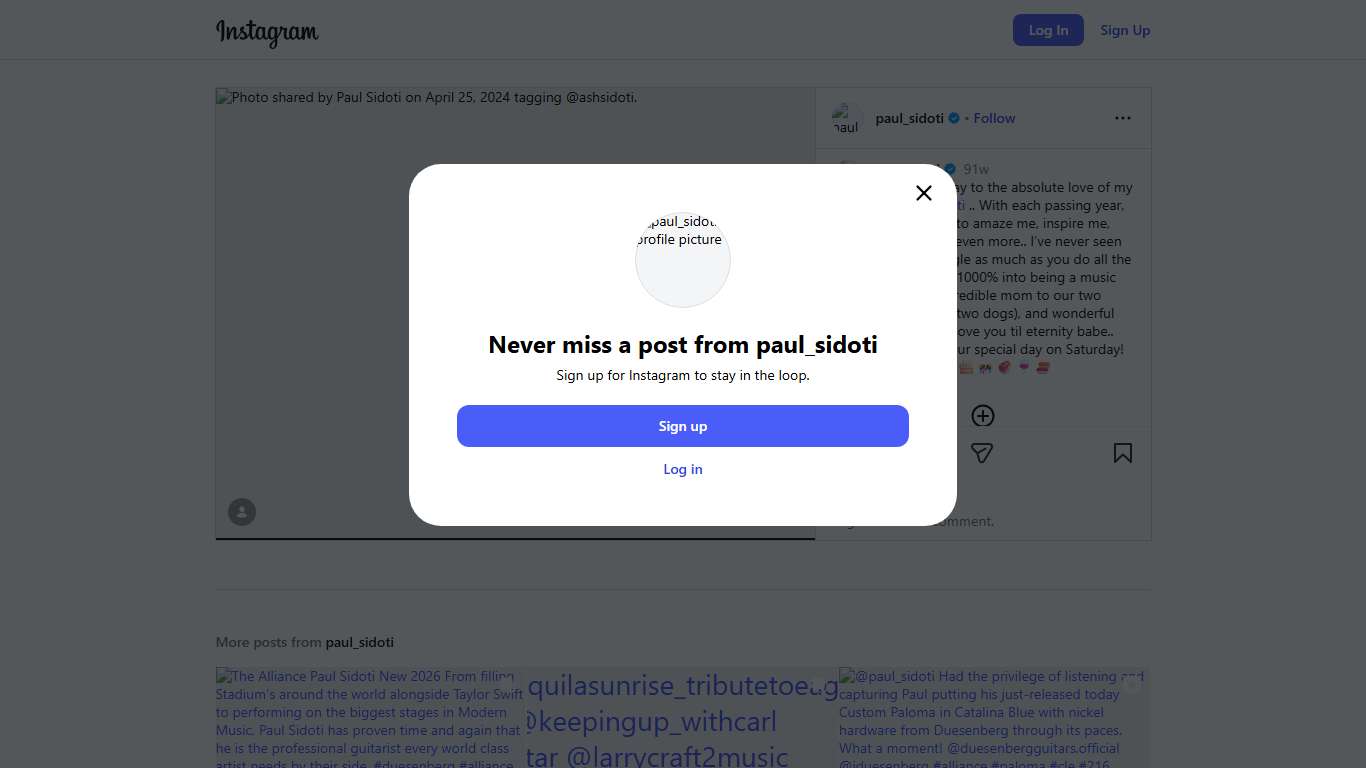Open the Sign Up link in header
This screenshot has height=768, width=1366.
(x=1125, y=30)
